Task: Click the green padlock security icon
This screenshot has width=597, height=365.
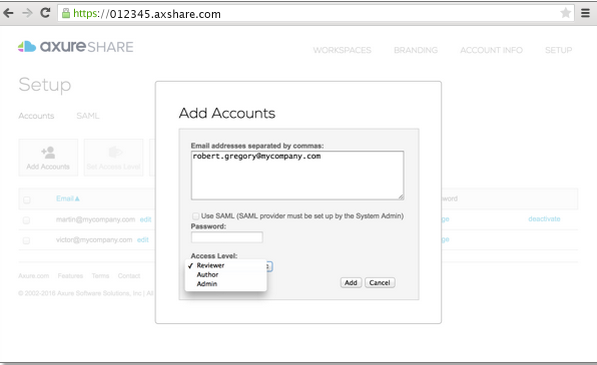Action: 66,13
